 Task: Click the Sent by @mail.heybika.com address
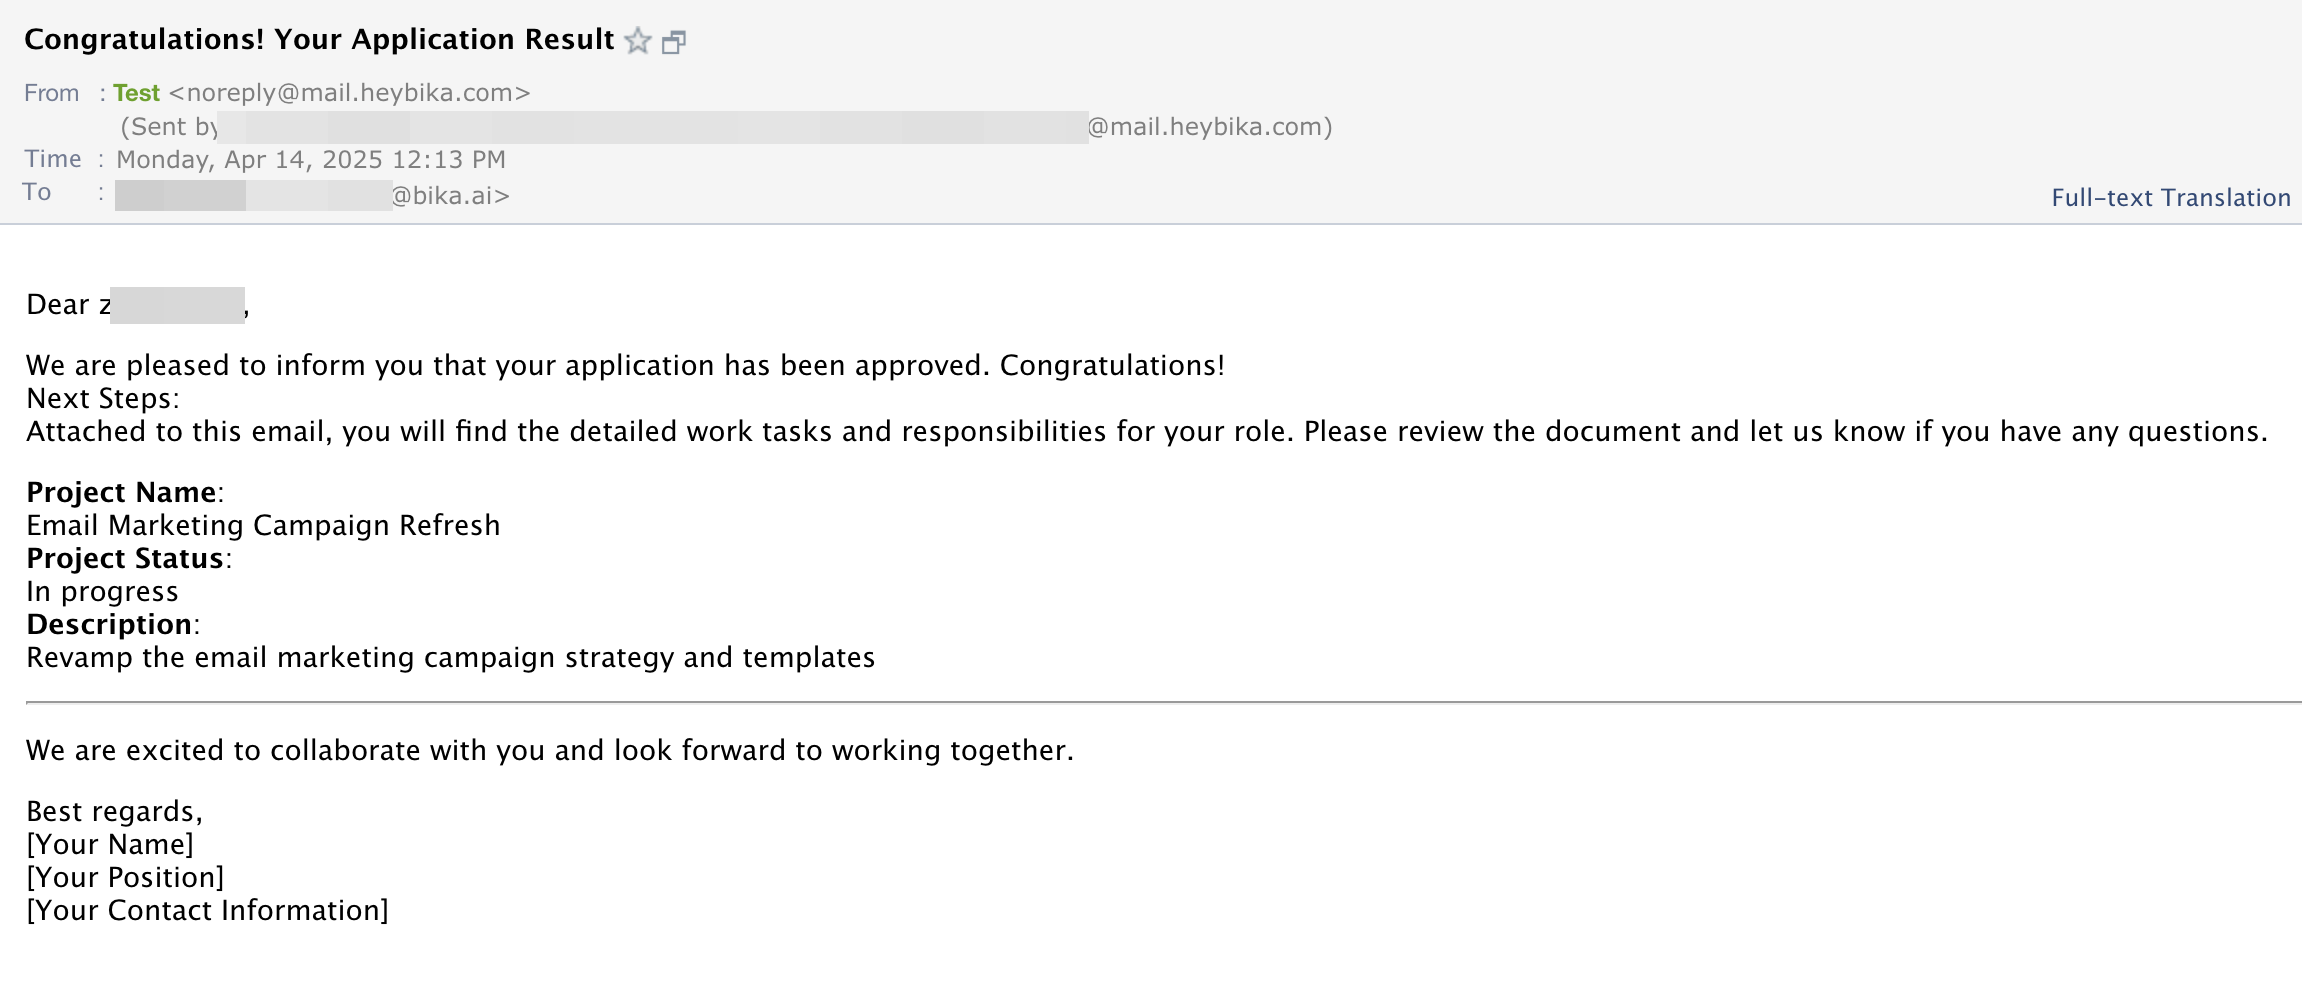(726, 127)
